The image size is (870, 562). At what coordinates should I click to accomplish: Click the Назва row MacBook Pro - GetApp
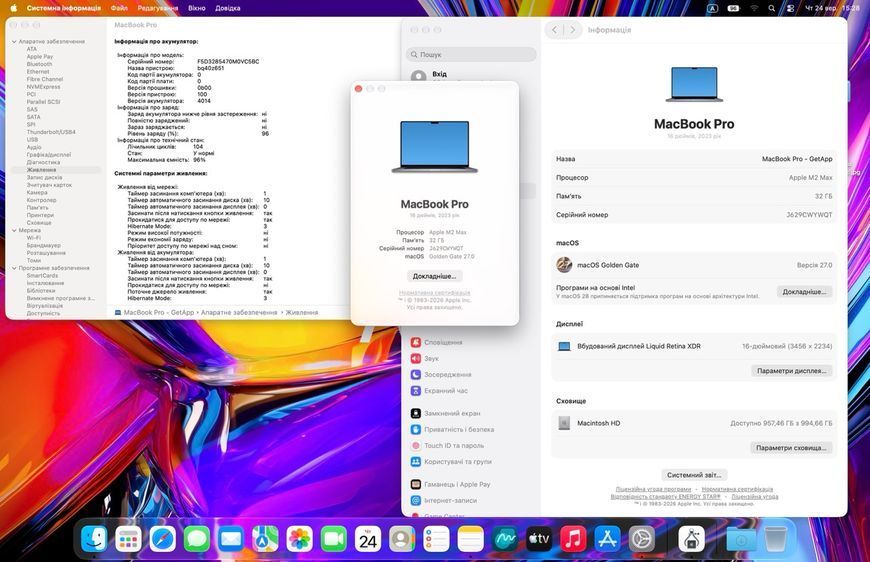[x=694, y=159]
